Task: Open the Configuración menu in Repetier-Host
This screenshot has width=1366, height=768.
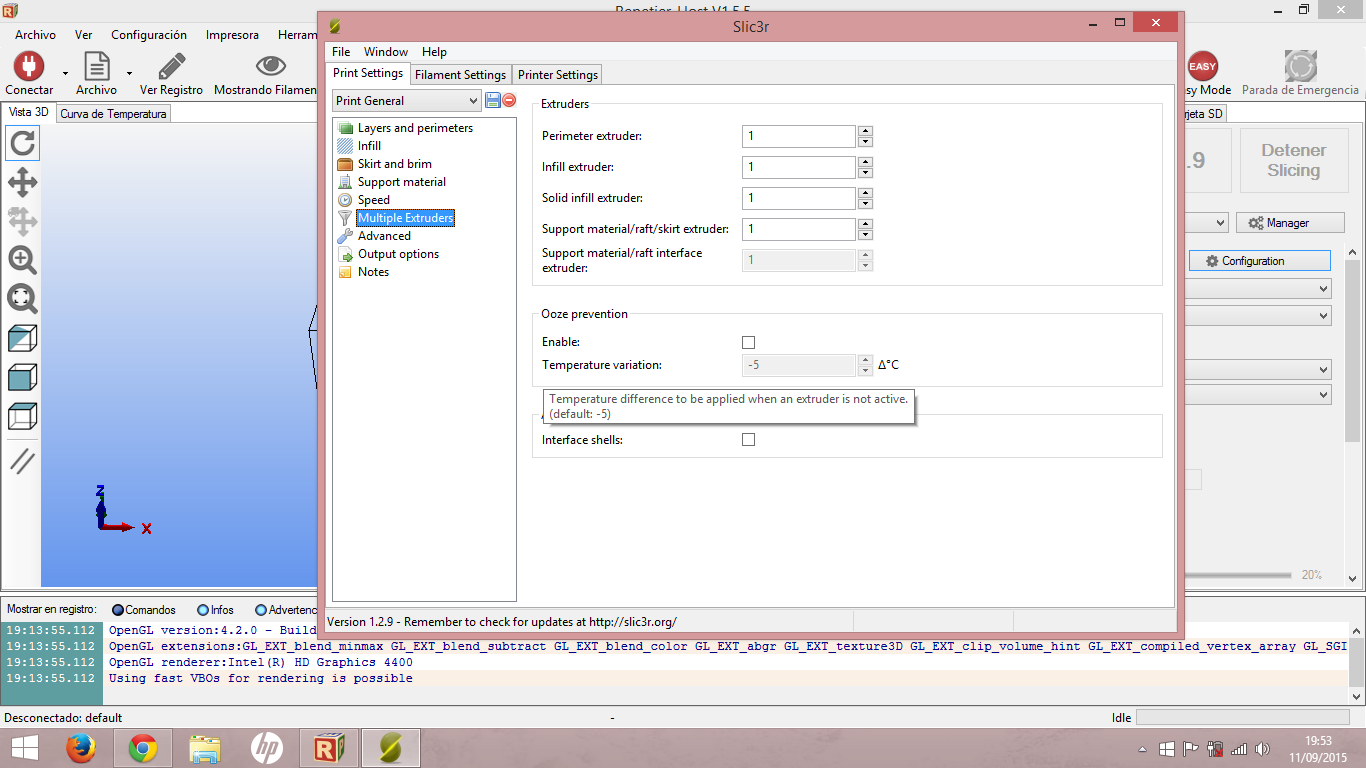Action: tap(149, 34)
